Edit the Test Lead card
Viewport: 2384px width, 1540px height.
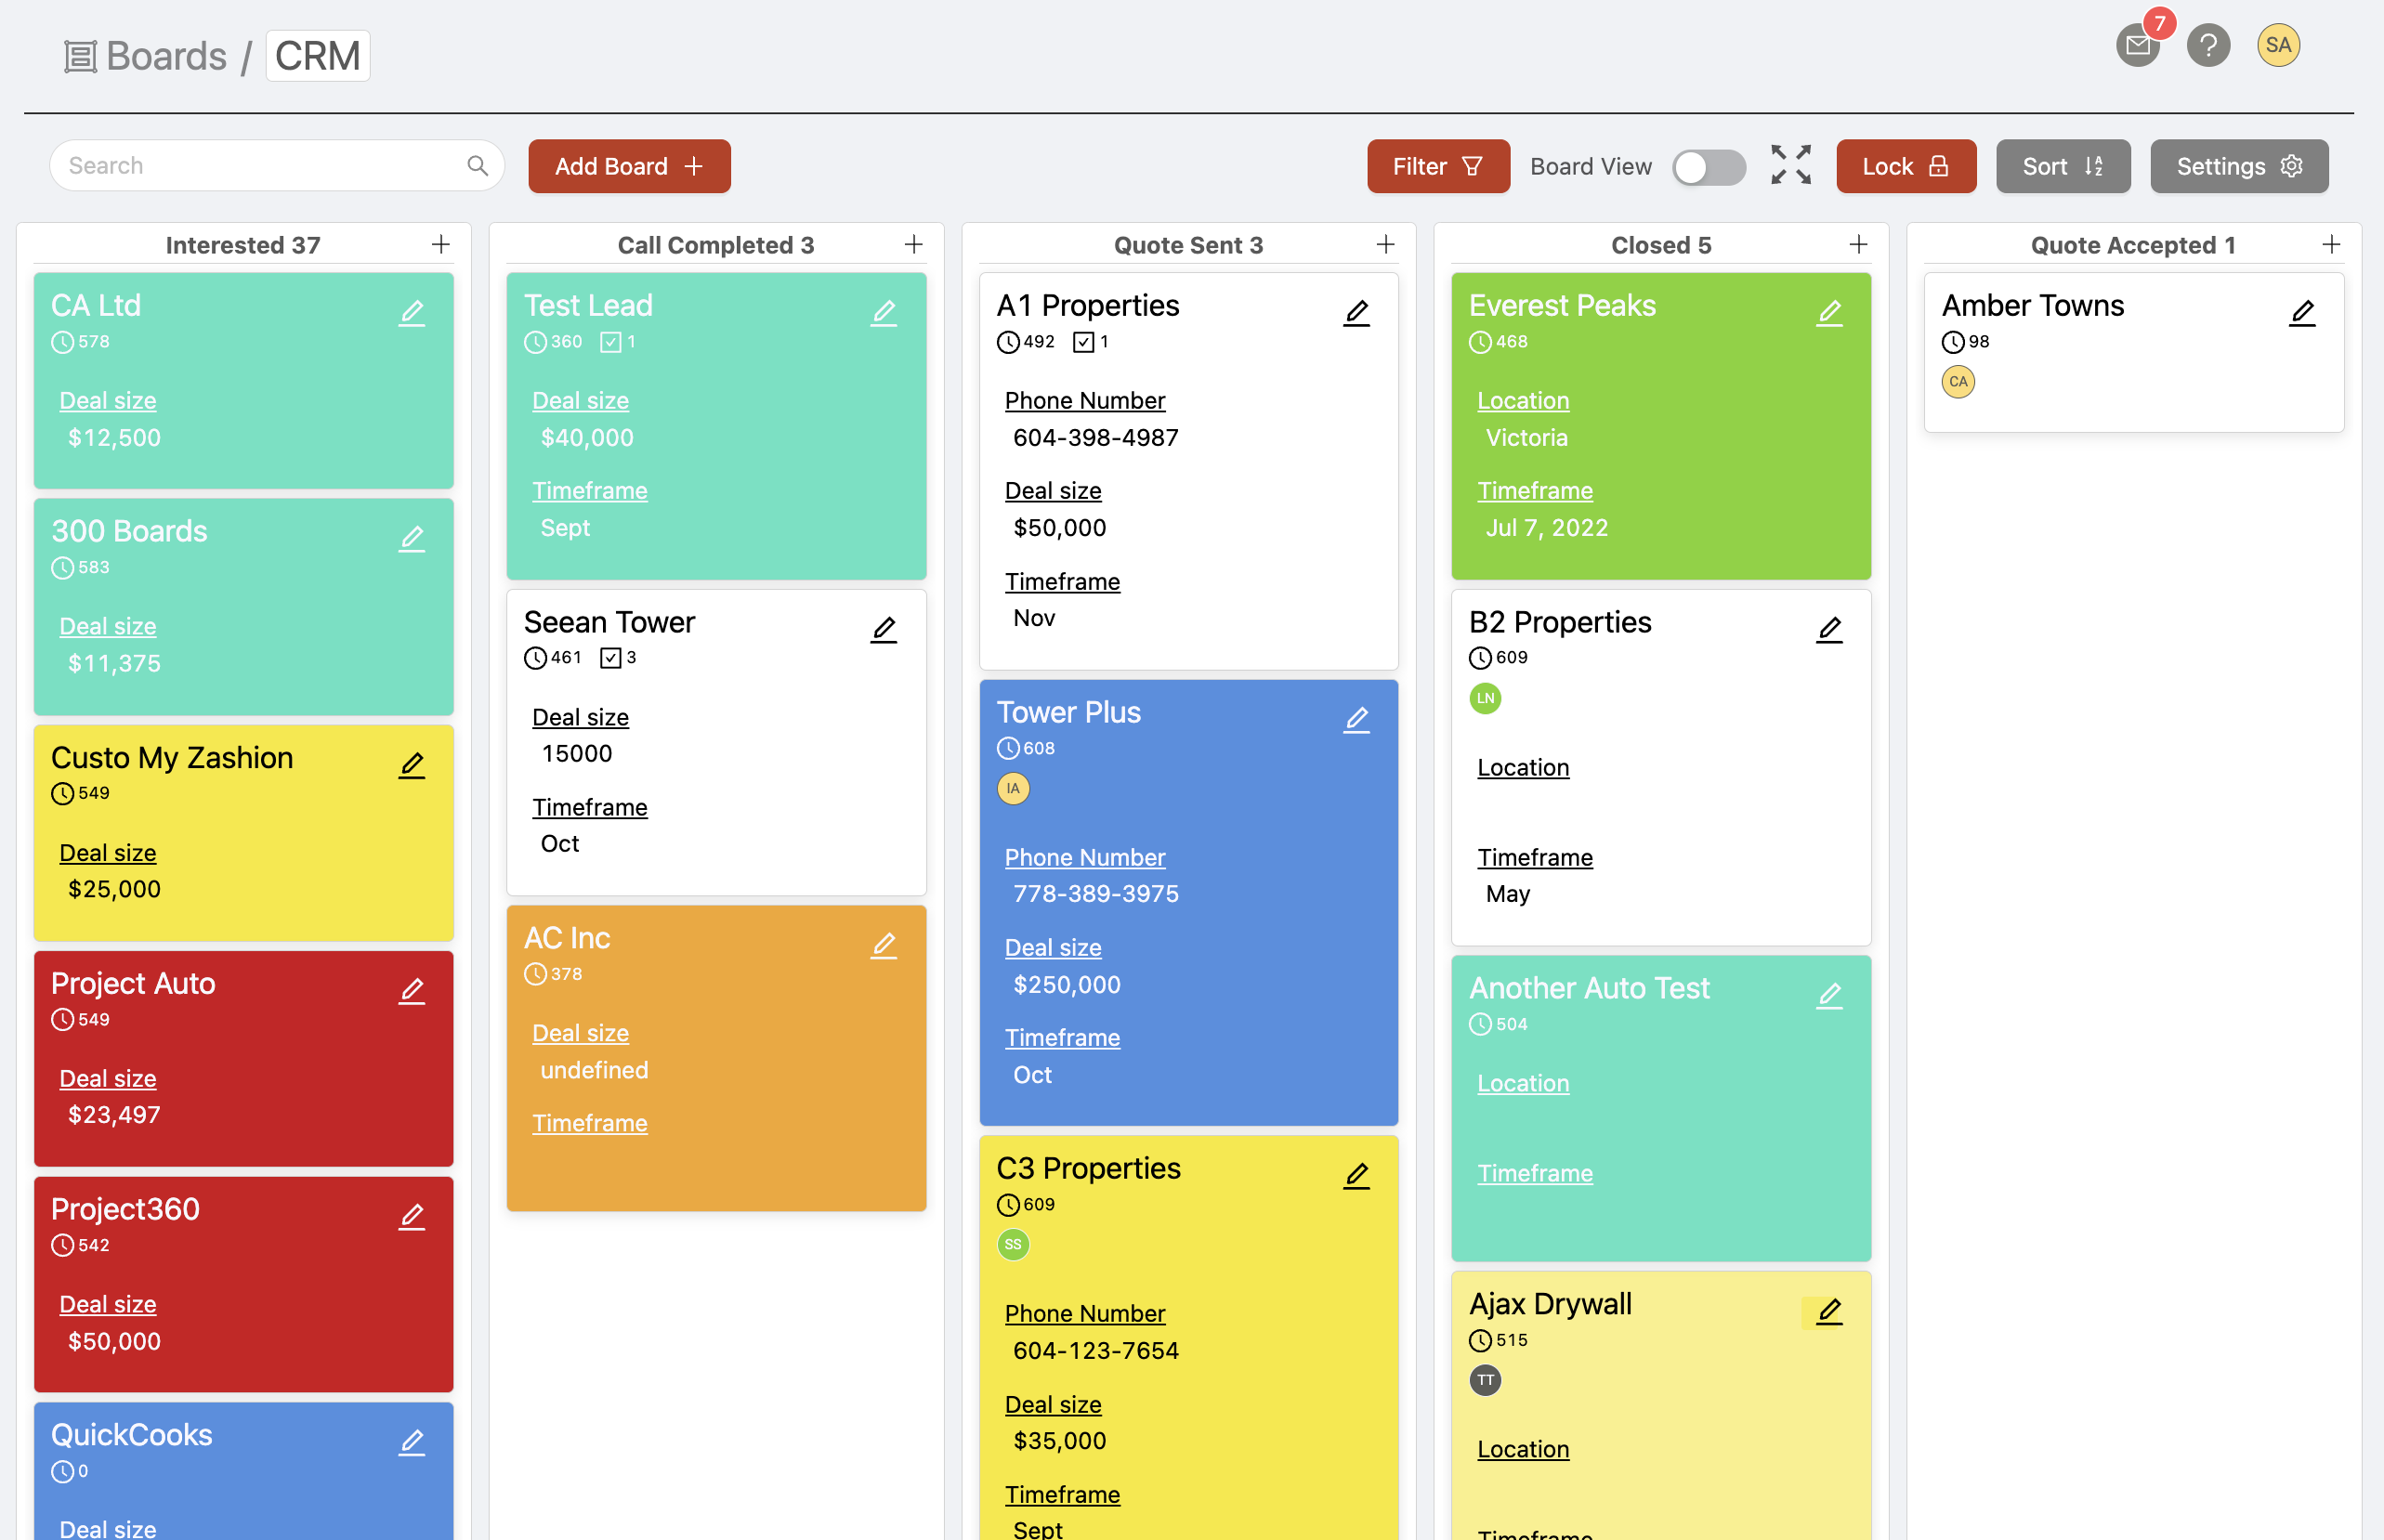point(884,313)
